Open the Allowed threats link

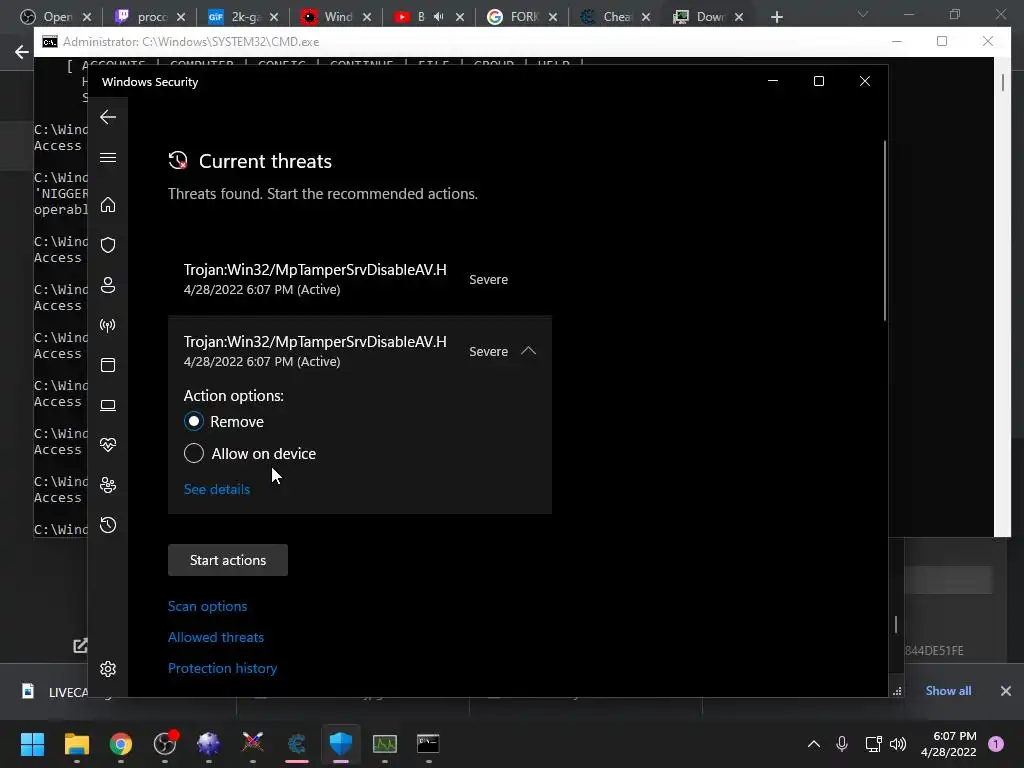tap(216, 637)
